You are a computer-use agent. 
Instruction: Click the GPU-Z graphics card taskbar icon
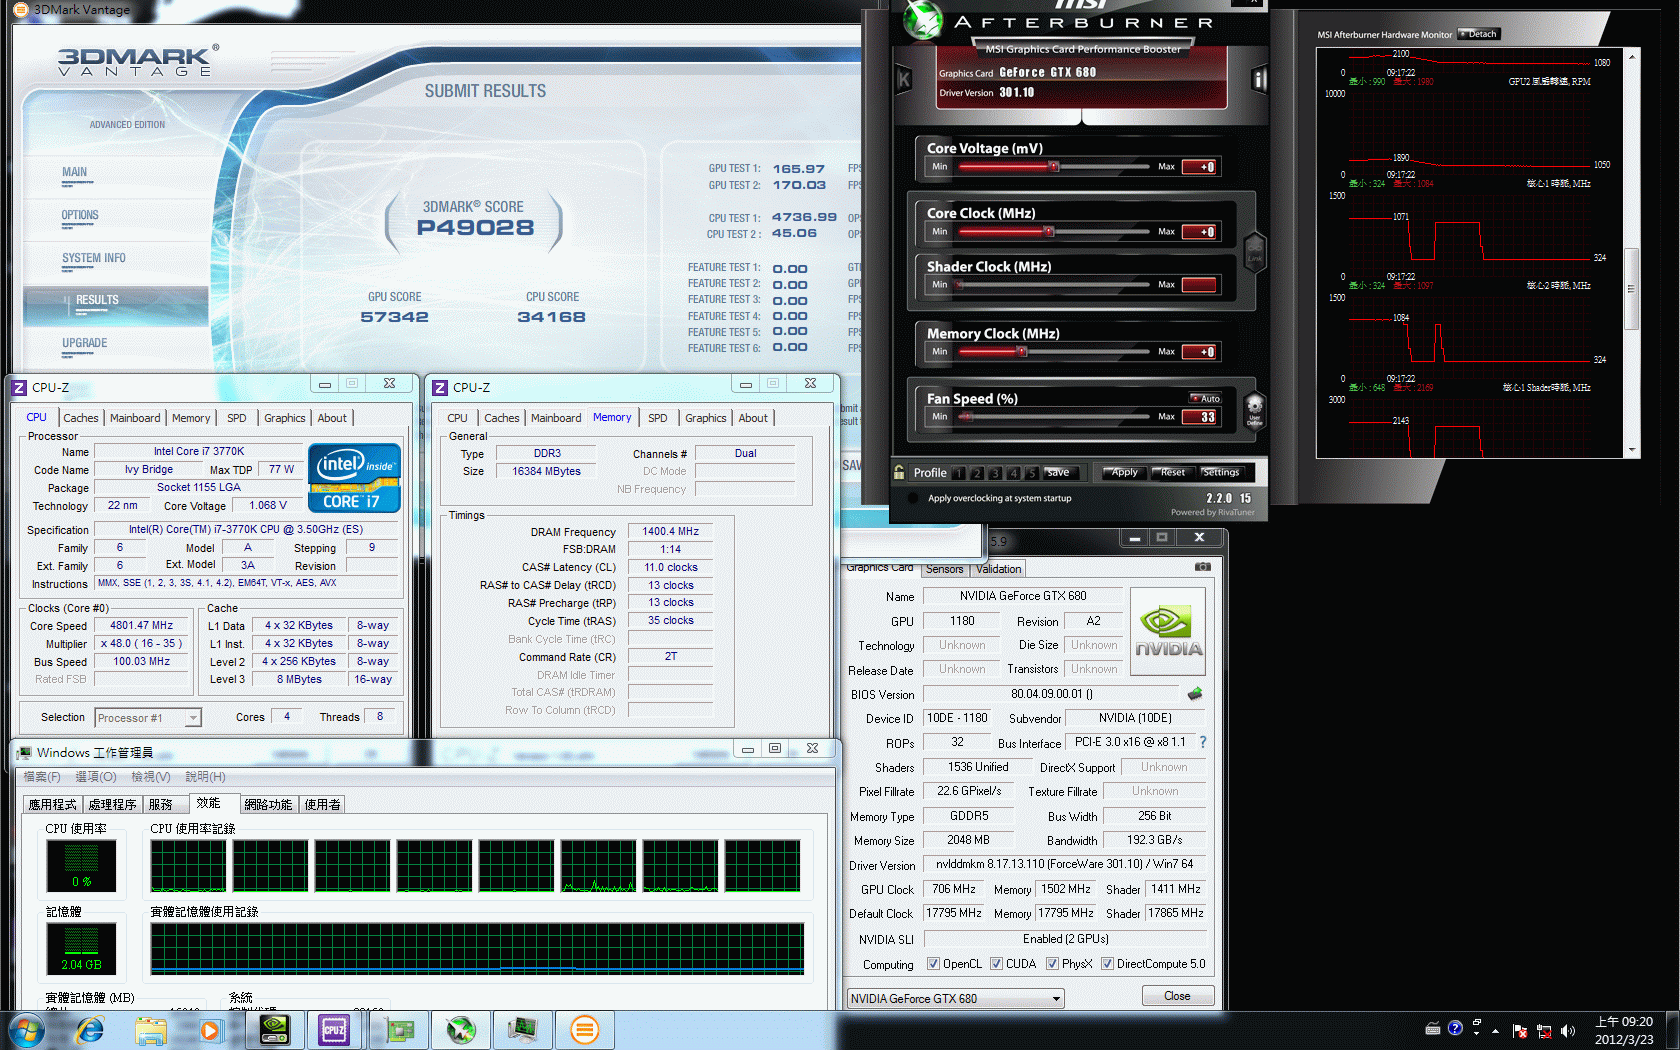coord(399,1030)
